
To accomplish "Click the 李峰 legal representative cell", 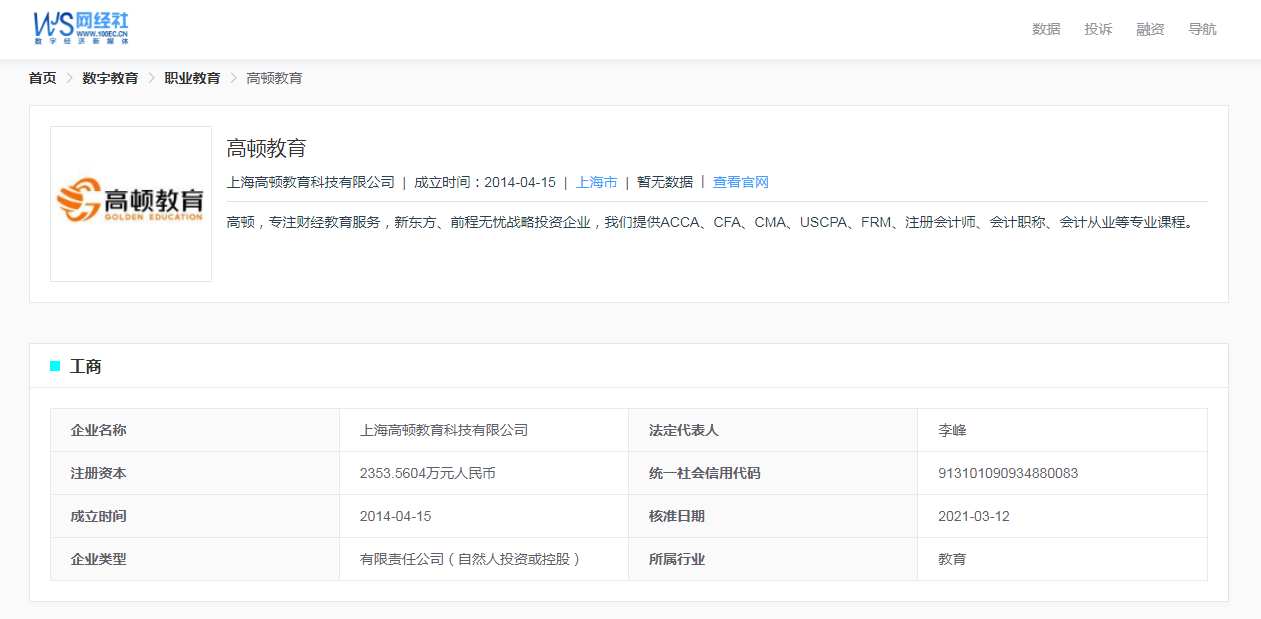I will 1062,430.
